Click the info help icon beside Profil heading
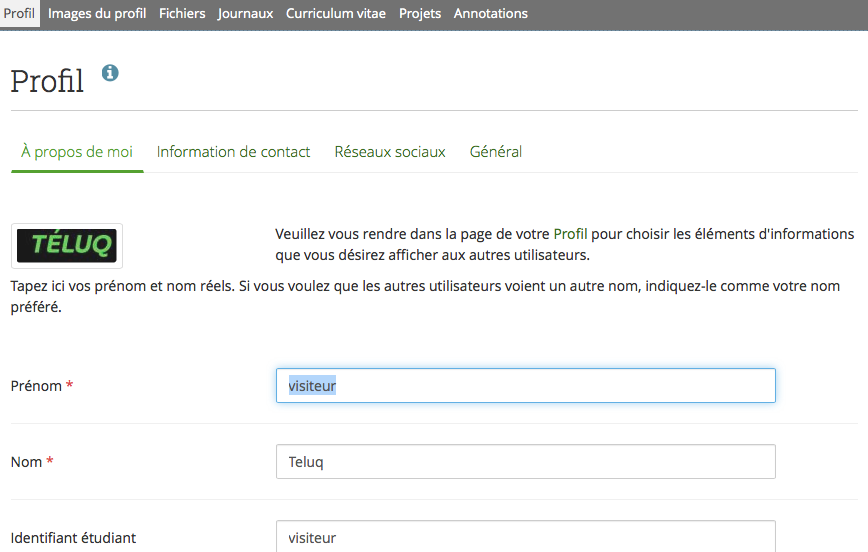Viewport: 868px width, 552px height. coord(110,73)
